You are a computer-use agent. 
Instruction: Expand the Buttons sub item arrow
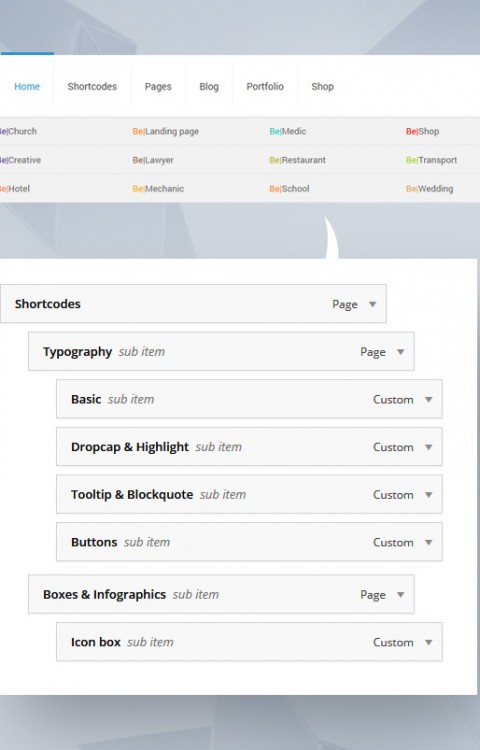(428, 542)
